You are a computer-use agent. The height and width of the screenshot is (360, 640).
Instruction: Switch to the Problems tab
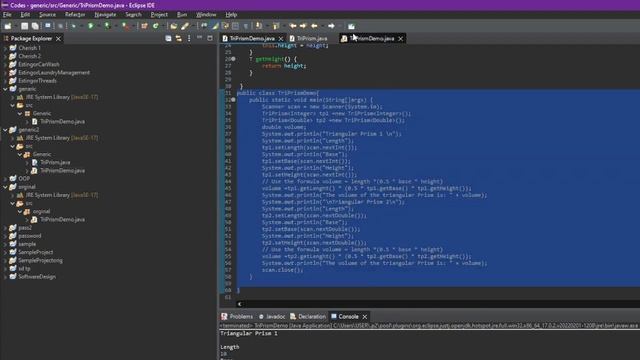click(x=237, y=316)
